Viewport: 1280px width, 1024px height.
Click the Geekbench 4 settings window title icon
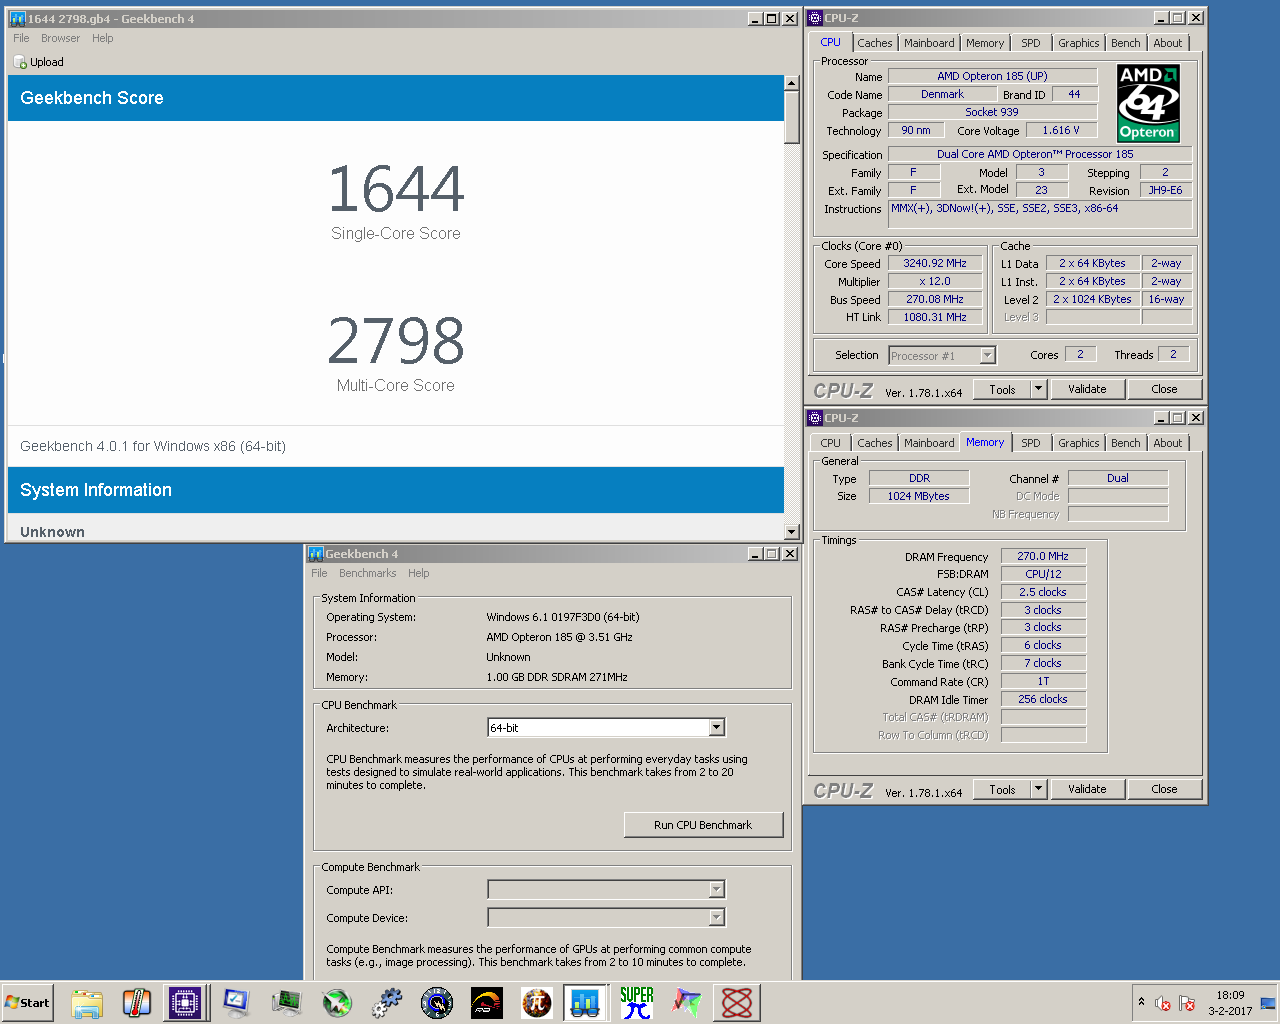tap(316, 554)
